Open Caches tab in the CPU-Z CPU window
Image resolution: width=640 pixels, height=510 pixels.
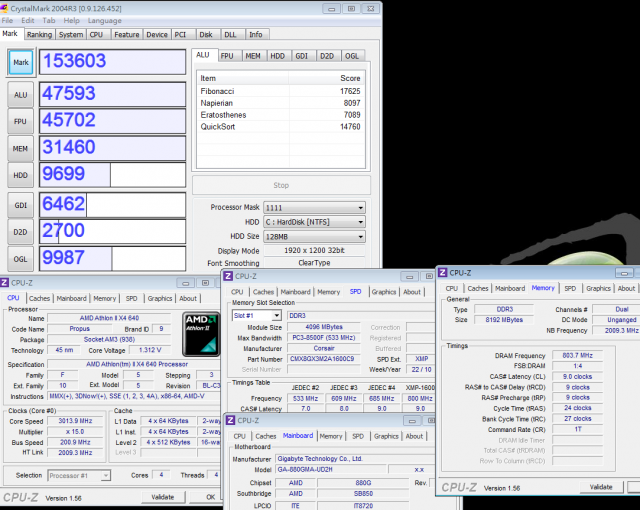[40, 299]
